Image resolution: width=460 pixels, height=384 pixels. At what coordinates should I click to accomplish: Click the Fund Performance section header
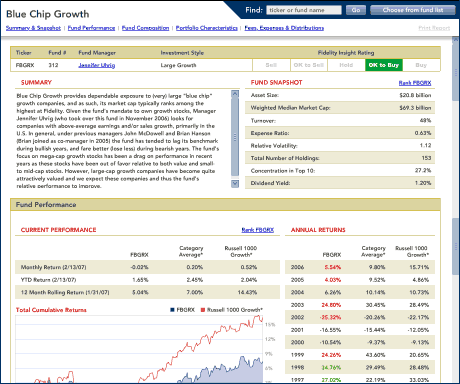coord(225,205)
